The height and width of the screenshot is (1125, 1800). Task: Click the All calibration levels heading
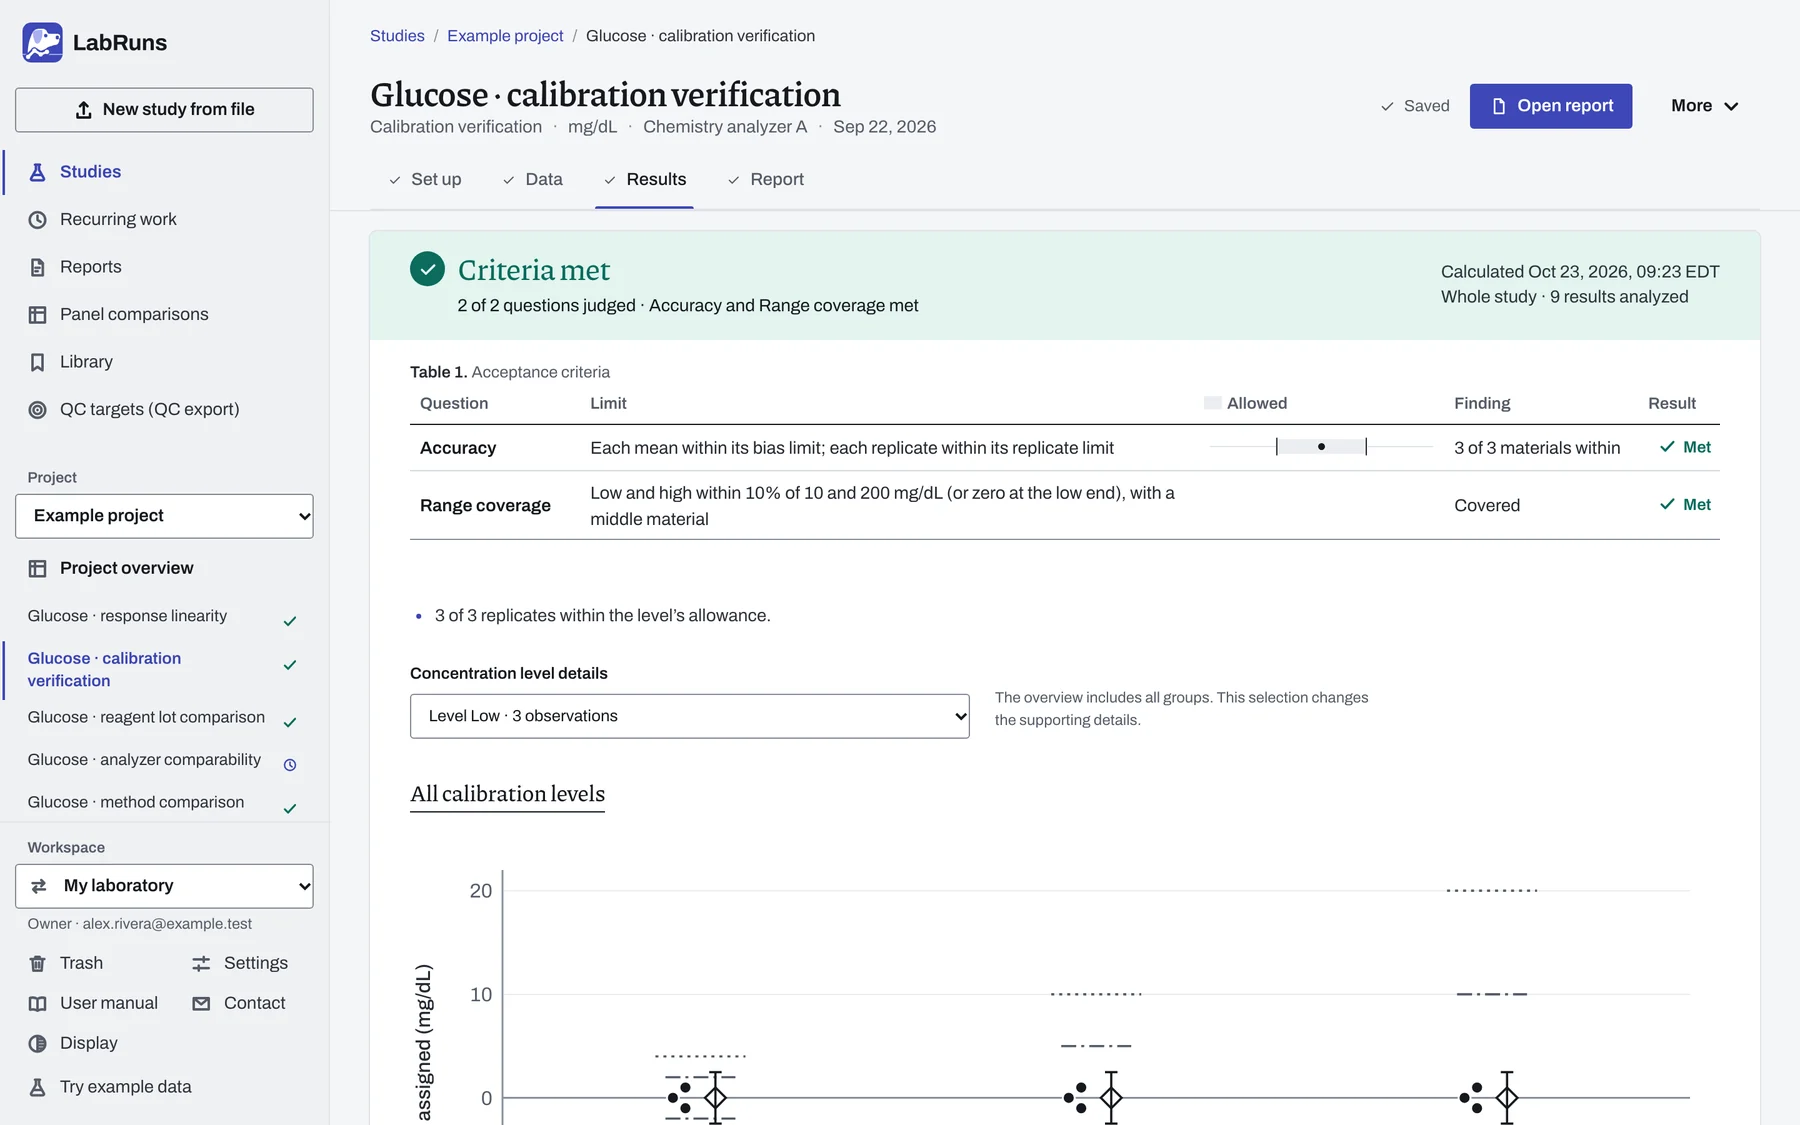(507, 794)
